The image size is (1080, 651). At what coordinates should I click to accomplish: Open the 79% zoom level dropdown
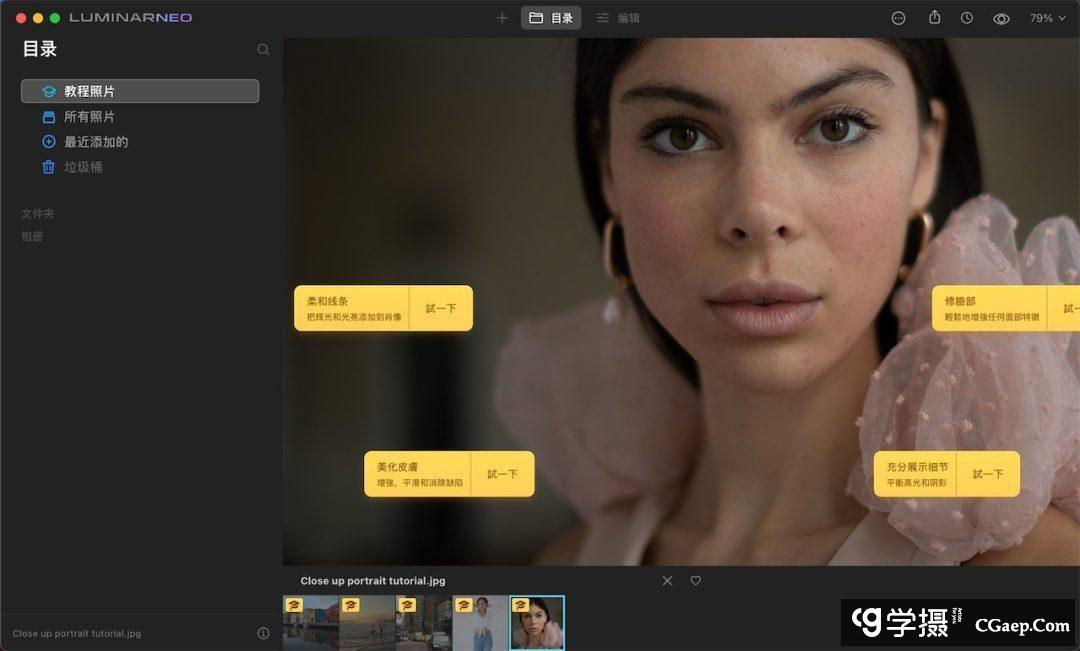1048,18
